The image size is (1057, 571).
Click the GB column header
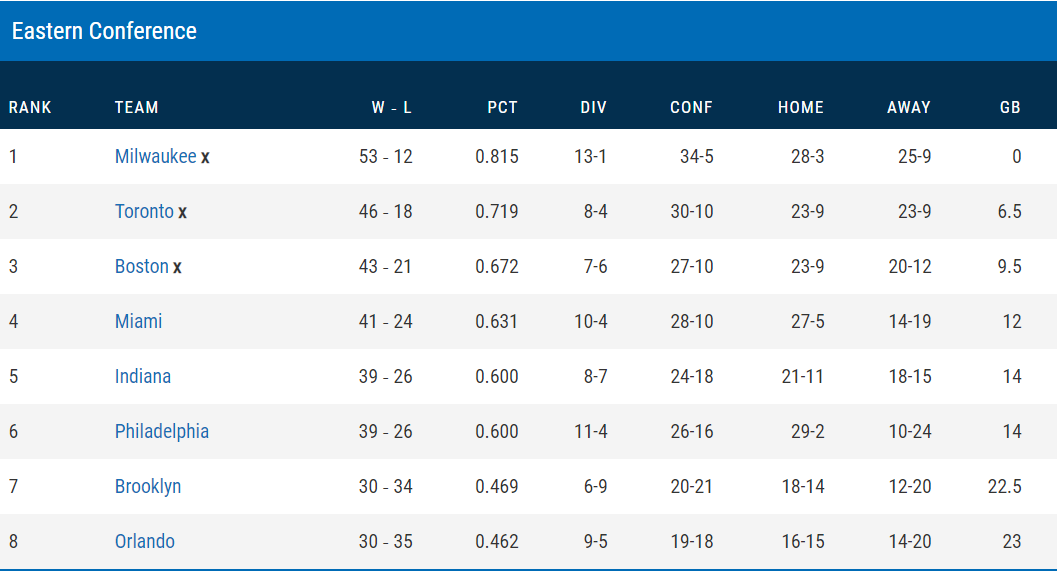pyautogui.click(x=1009, y=107)
